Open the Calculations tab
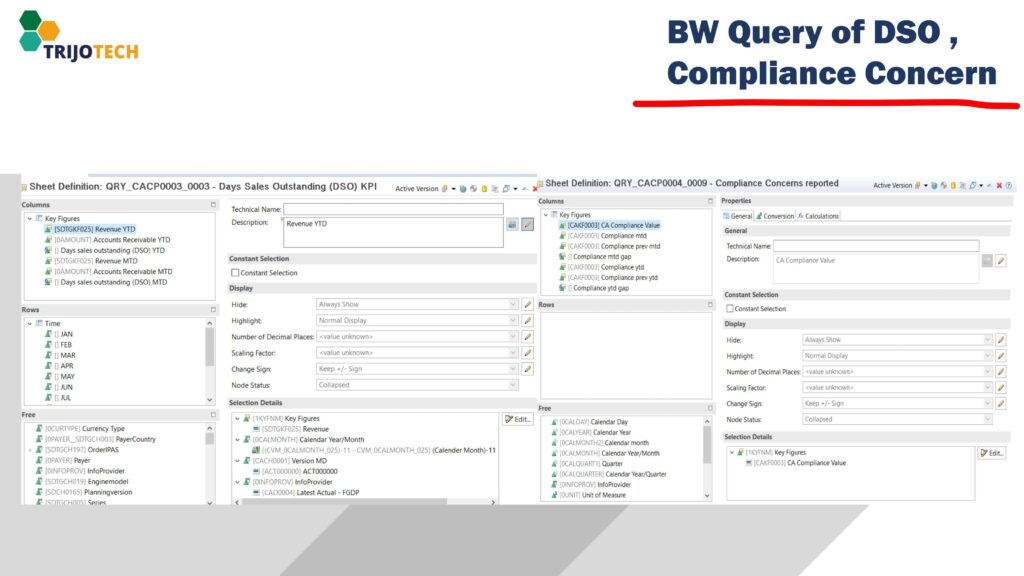The image size is (1024, 576). coord(818,216)
